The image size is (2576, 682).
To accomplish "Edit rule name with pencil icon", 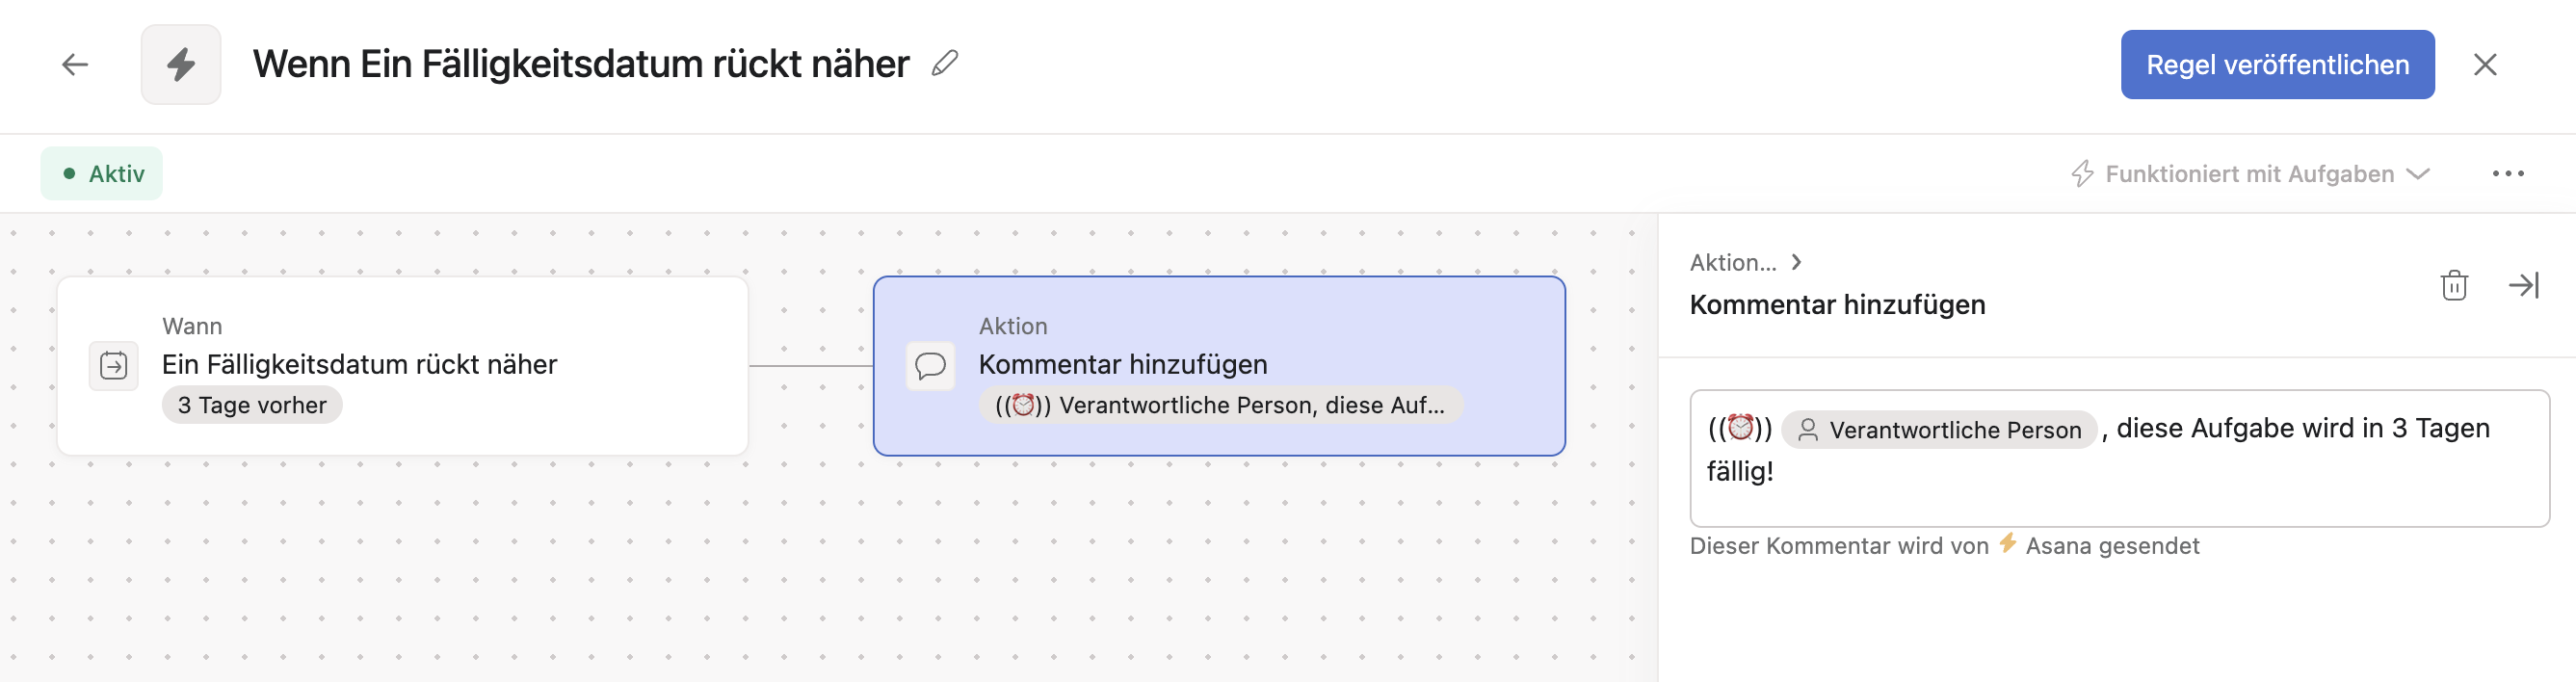I will click(x=944, y=64).
